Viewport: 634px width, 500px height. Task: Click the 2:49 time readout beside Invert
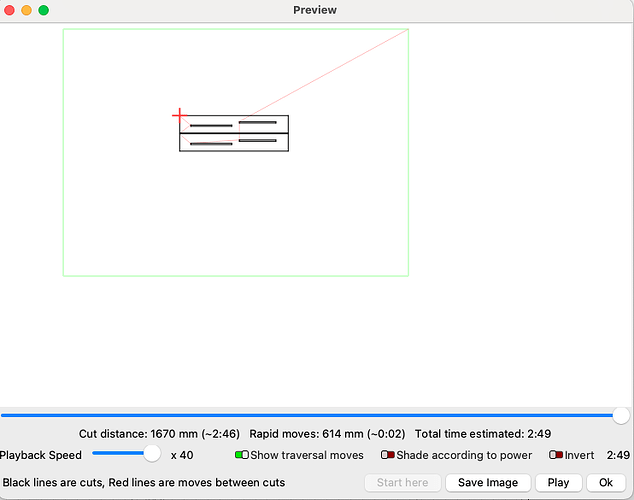tap(618, 455)
